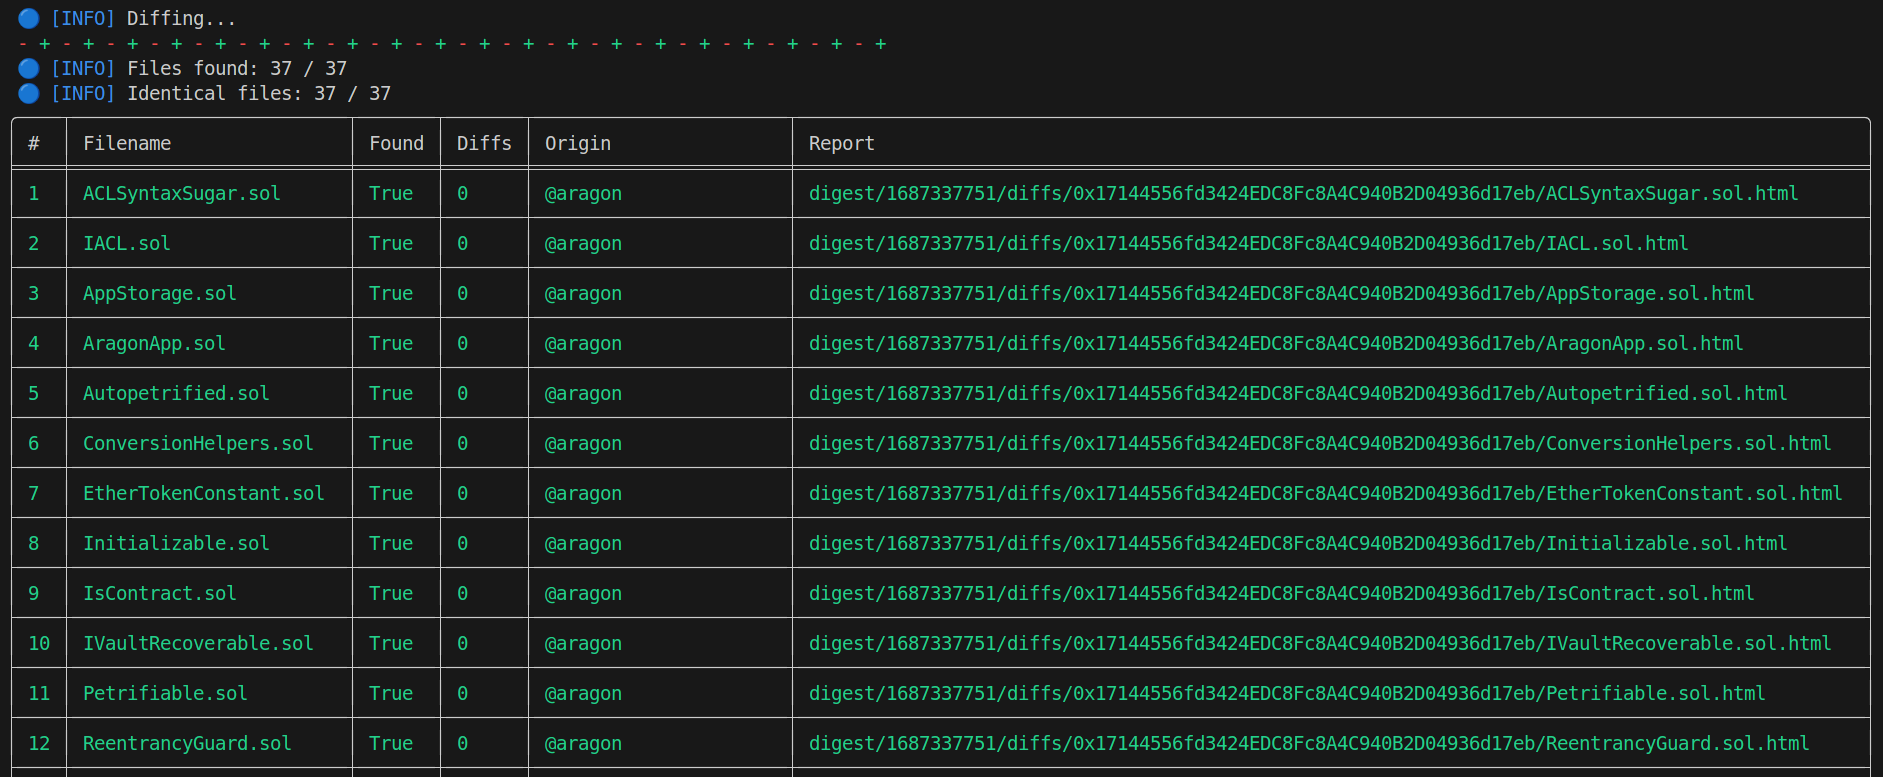1883x777 pixels.
Task: Open the ReentrancyGuard.sol.html report path
Action: point(1309,743)
